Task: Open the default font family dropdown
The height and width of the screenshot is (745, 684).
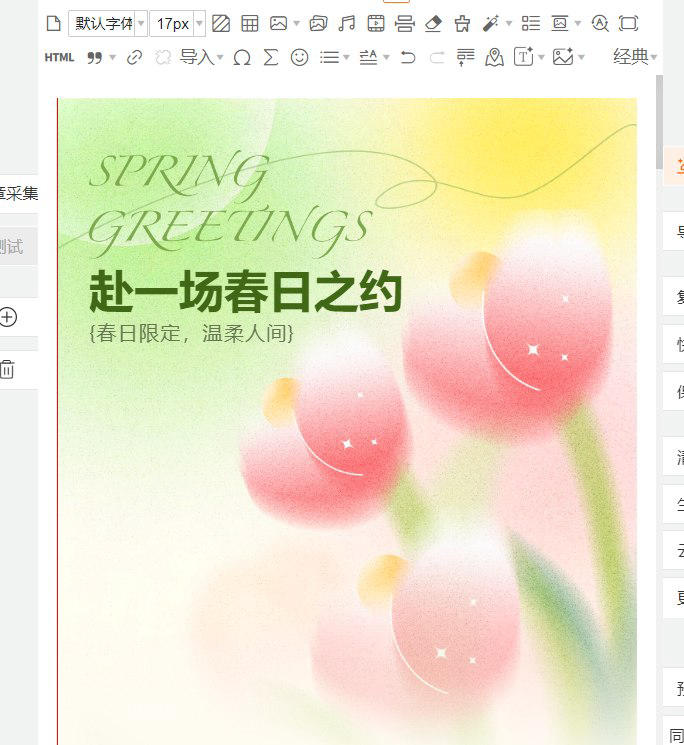Action: point(108,23)
